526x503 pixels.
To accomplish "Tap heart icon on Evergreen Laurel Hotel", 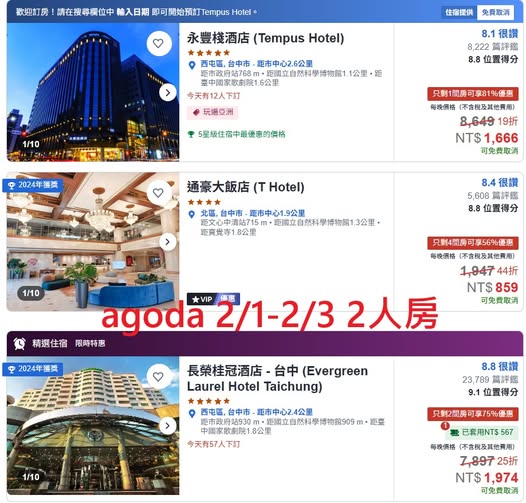I will tap(158, 377).
